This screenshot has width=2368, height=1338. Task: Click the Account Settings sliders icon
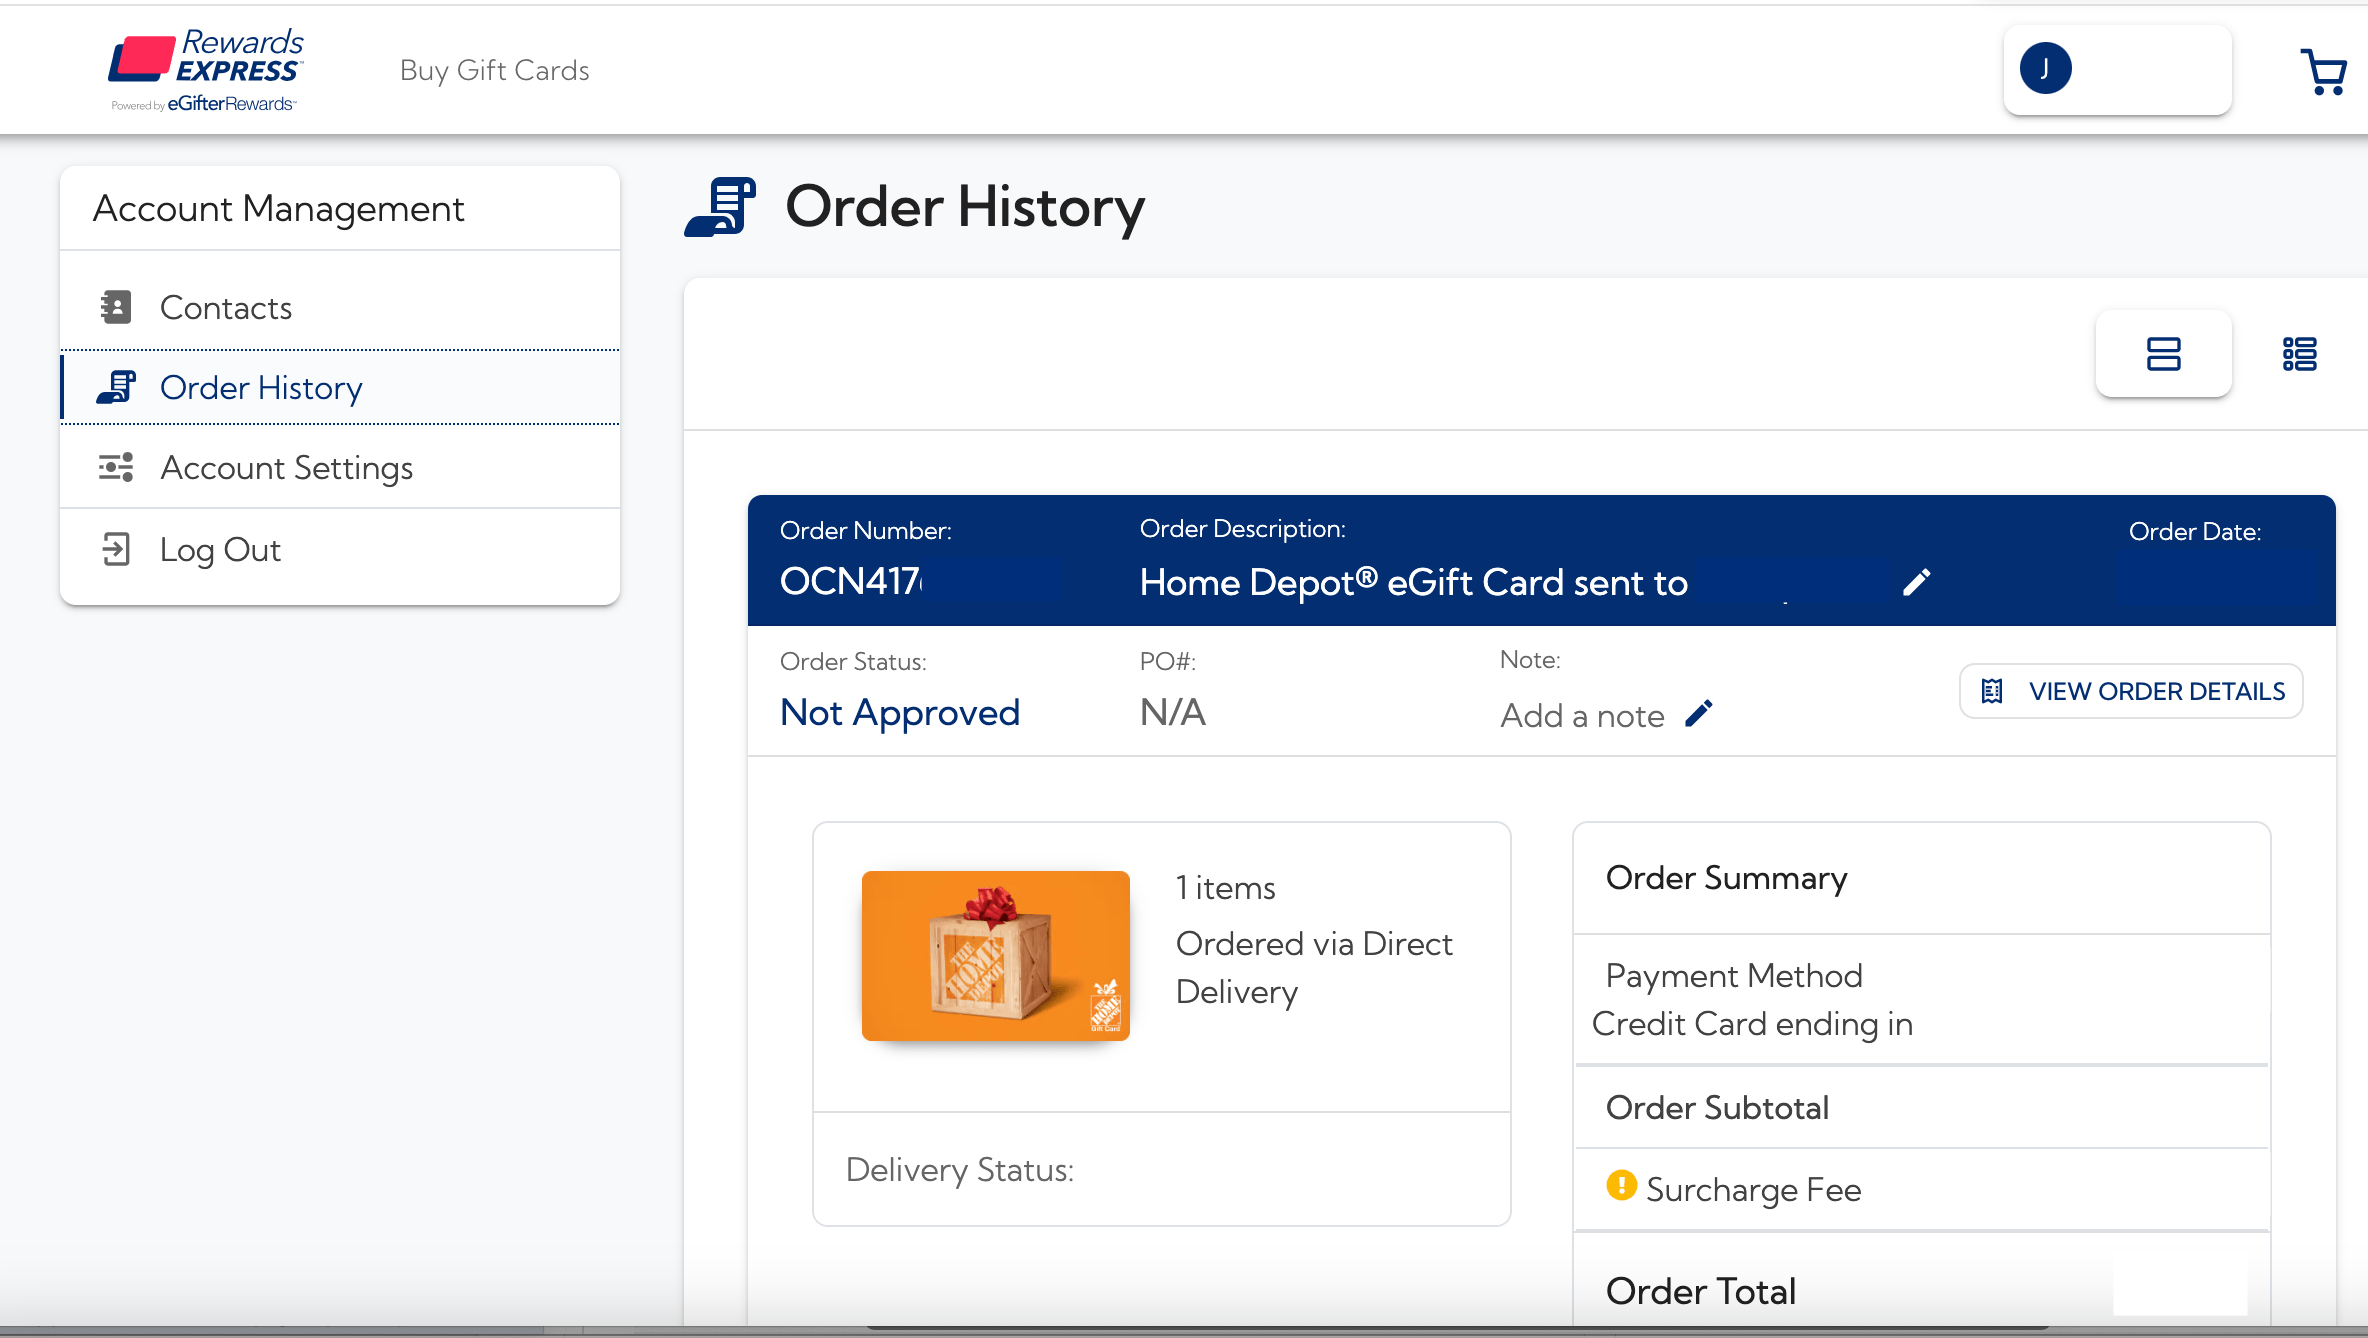tap(116, 467)
